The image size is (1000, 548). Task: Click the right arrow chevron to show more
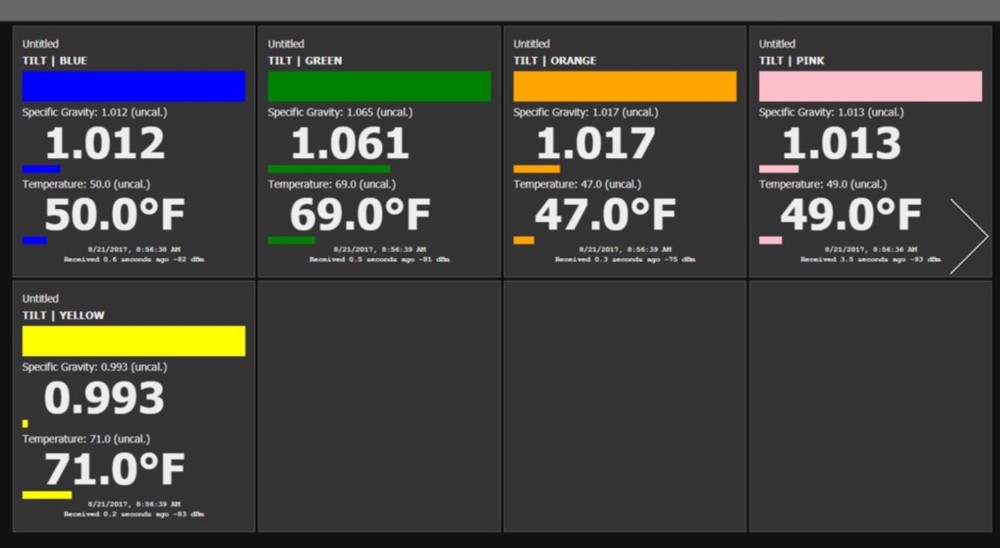pos(968,237)
